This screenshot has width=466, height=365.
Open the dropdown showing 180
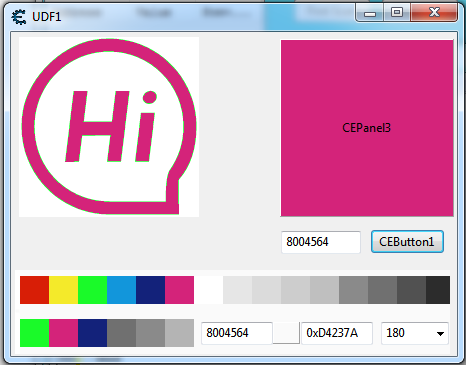click(415, 333)
